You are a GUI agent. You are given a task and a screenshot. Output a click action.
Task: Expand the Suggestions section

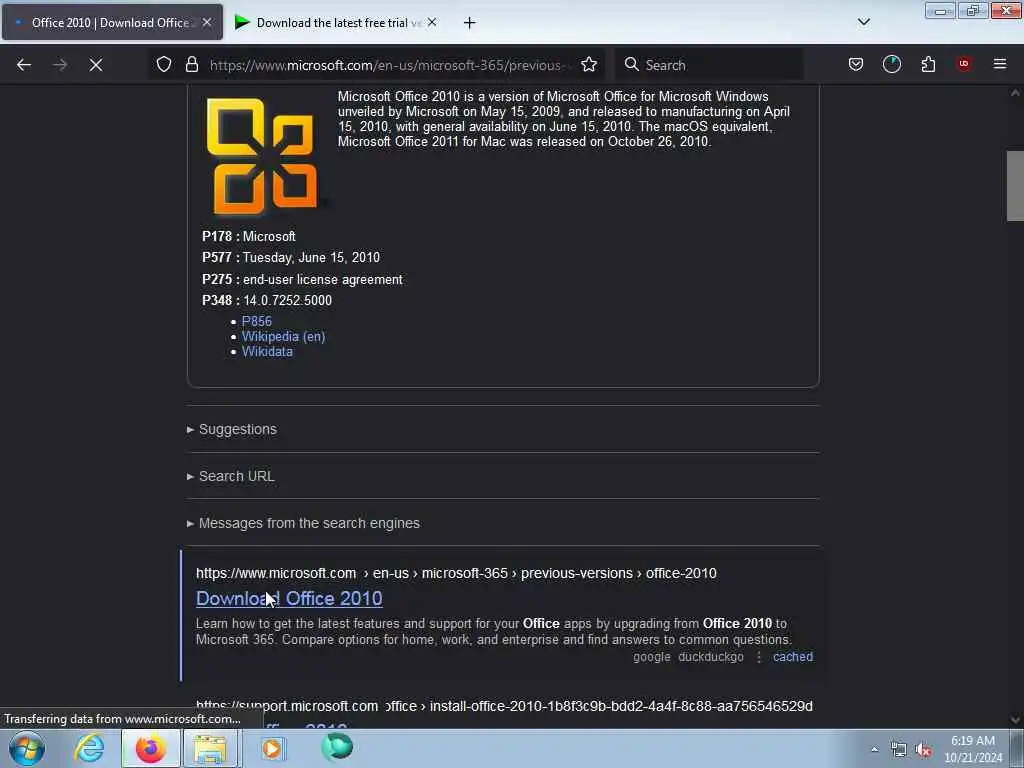232,429
